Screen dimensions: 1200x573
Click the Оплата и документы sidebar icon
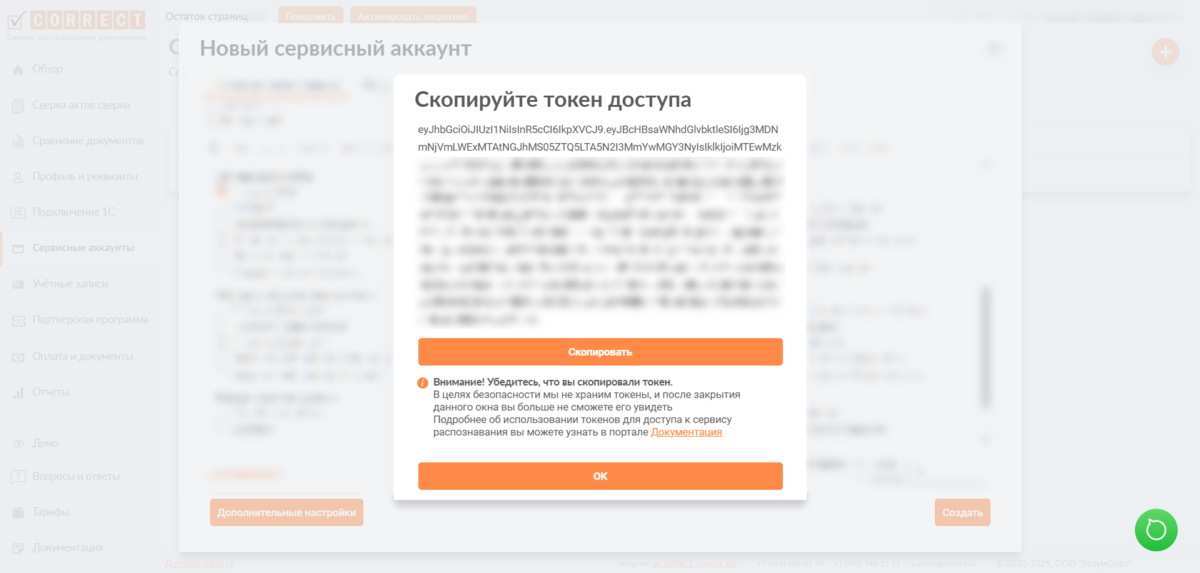(17, 356)
